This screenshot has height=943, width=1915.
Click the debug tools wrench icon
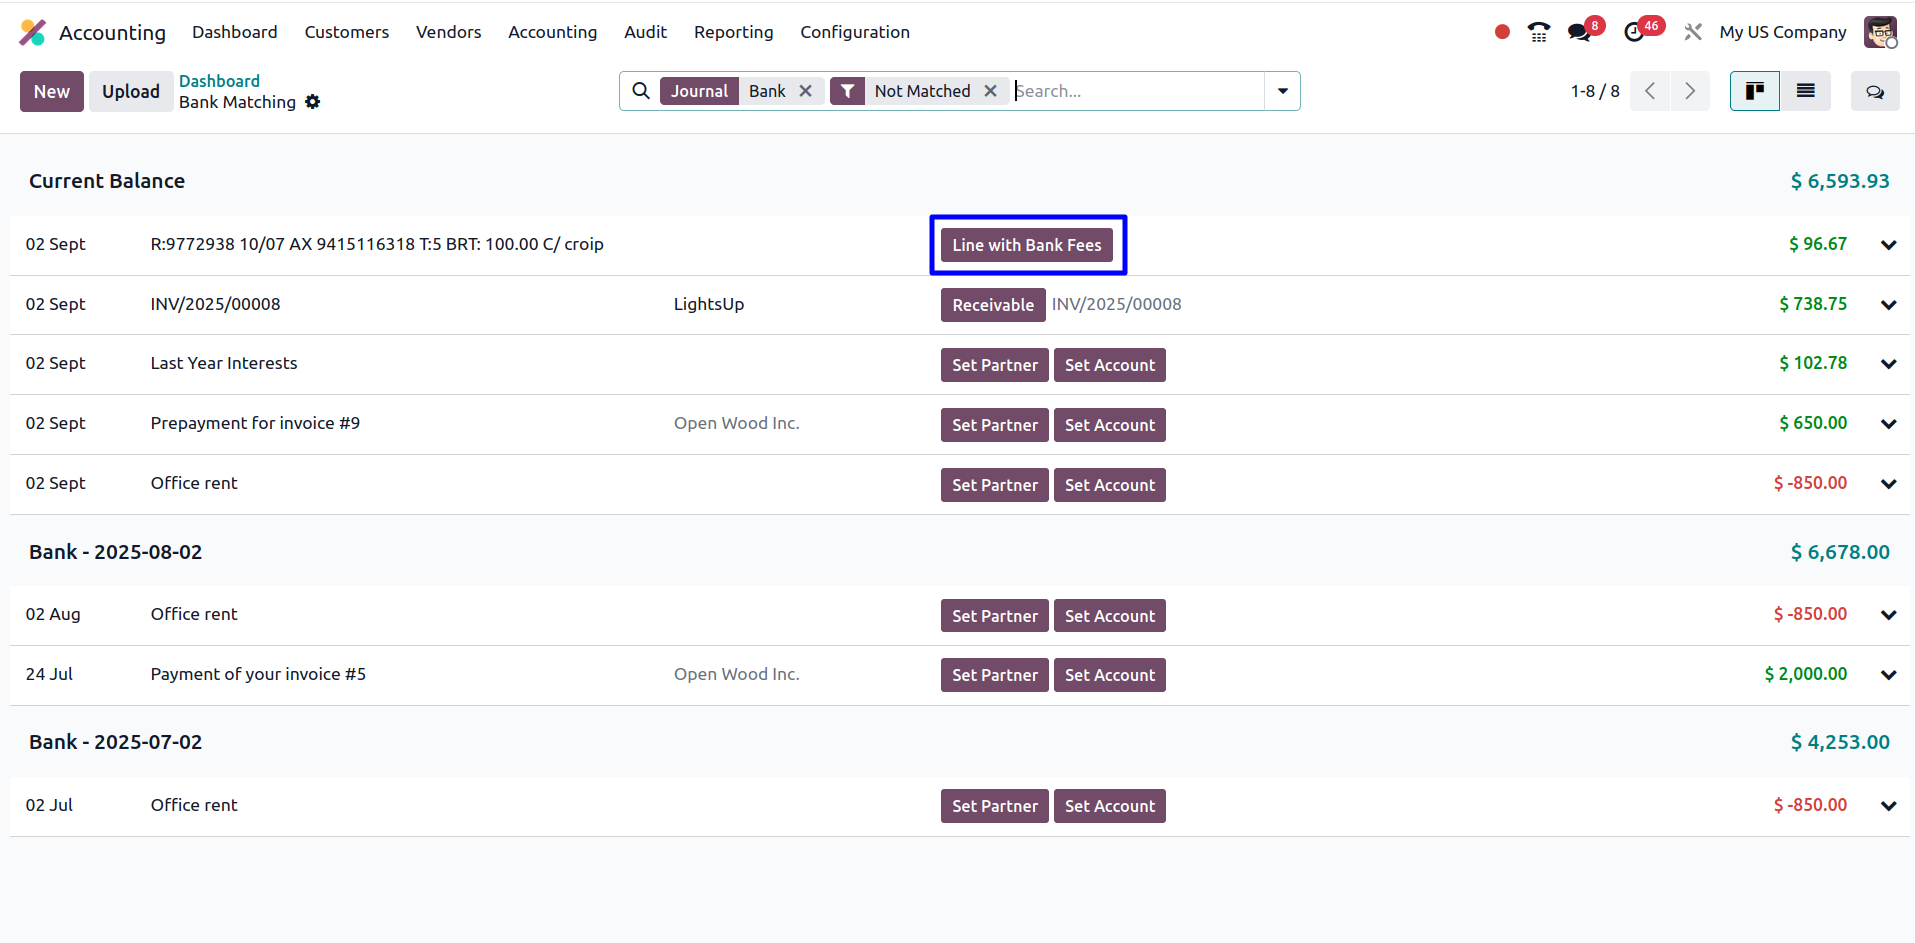point(1692,32)
